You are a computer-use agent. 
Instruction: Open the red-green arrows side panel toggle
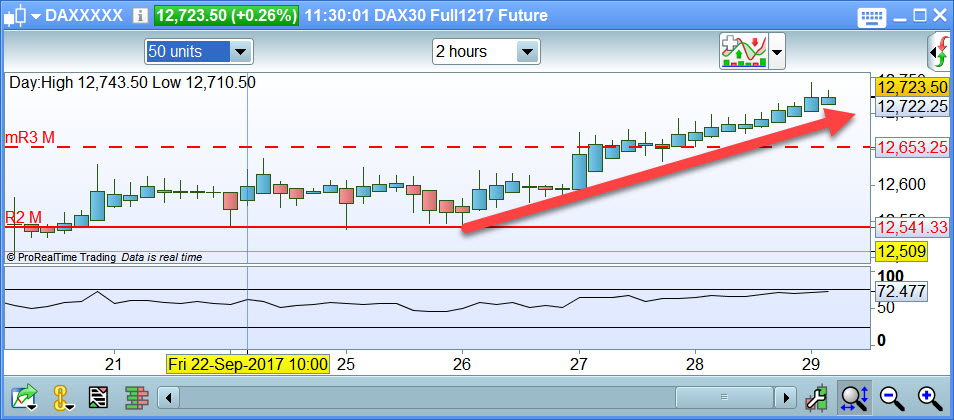point(940,52)
